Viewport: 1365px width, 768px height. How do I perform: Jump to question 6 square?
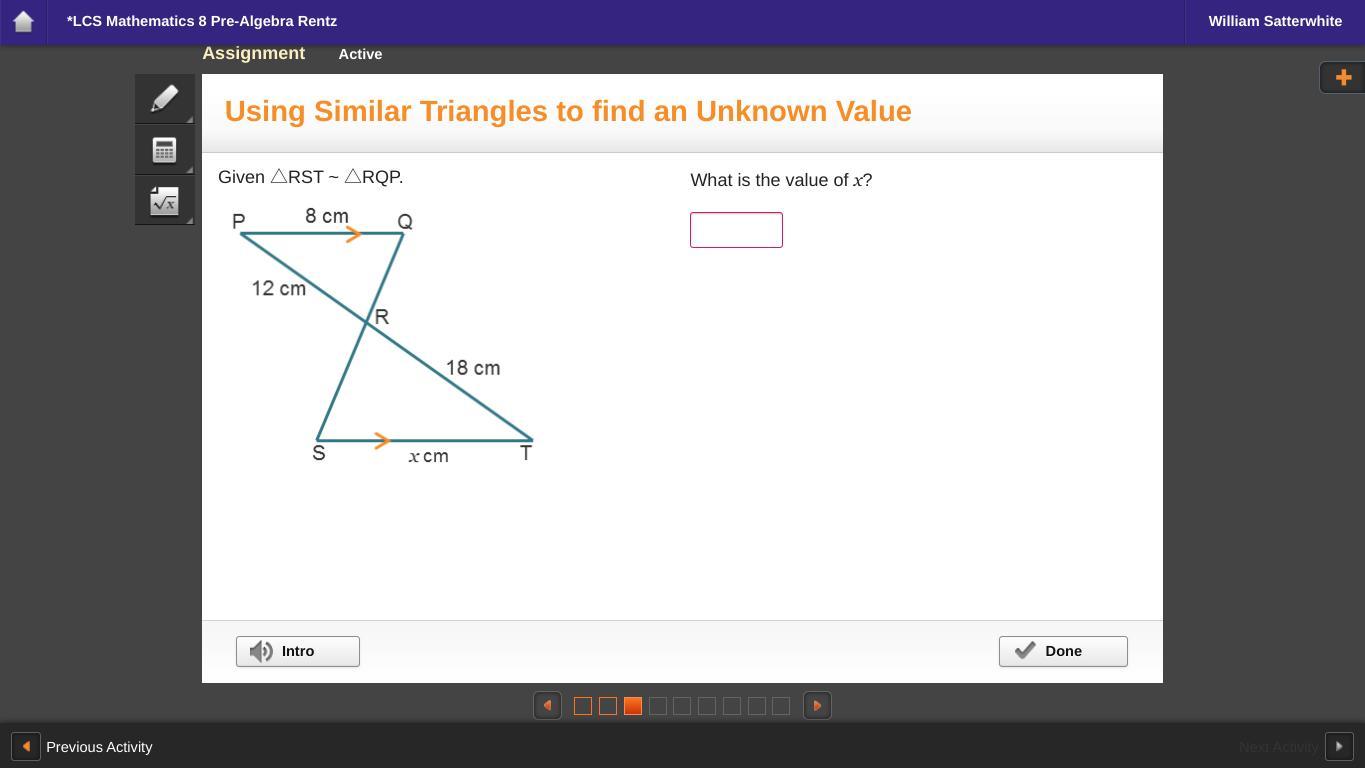click(x=707, y=706)
